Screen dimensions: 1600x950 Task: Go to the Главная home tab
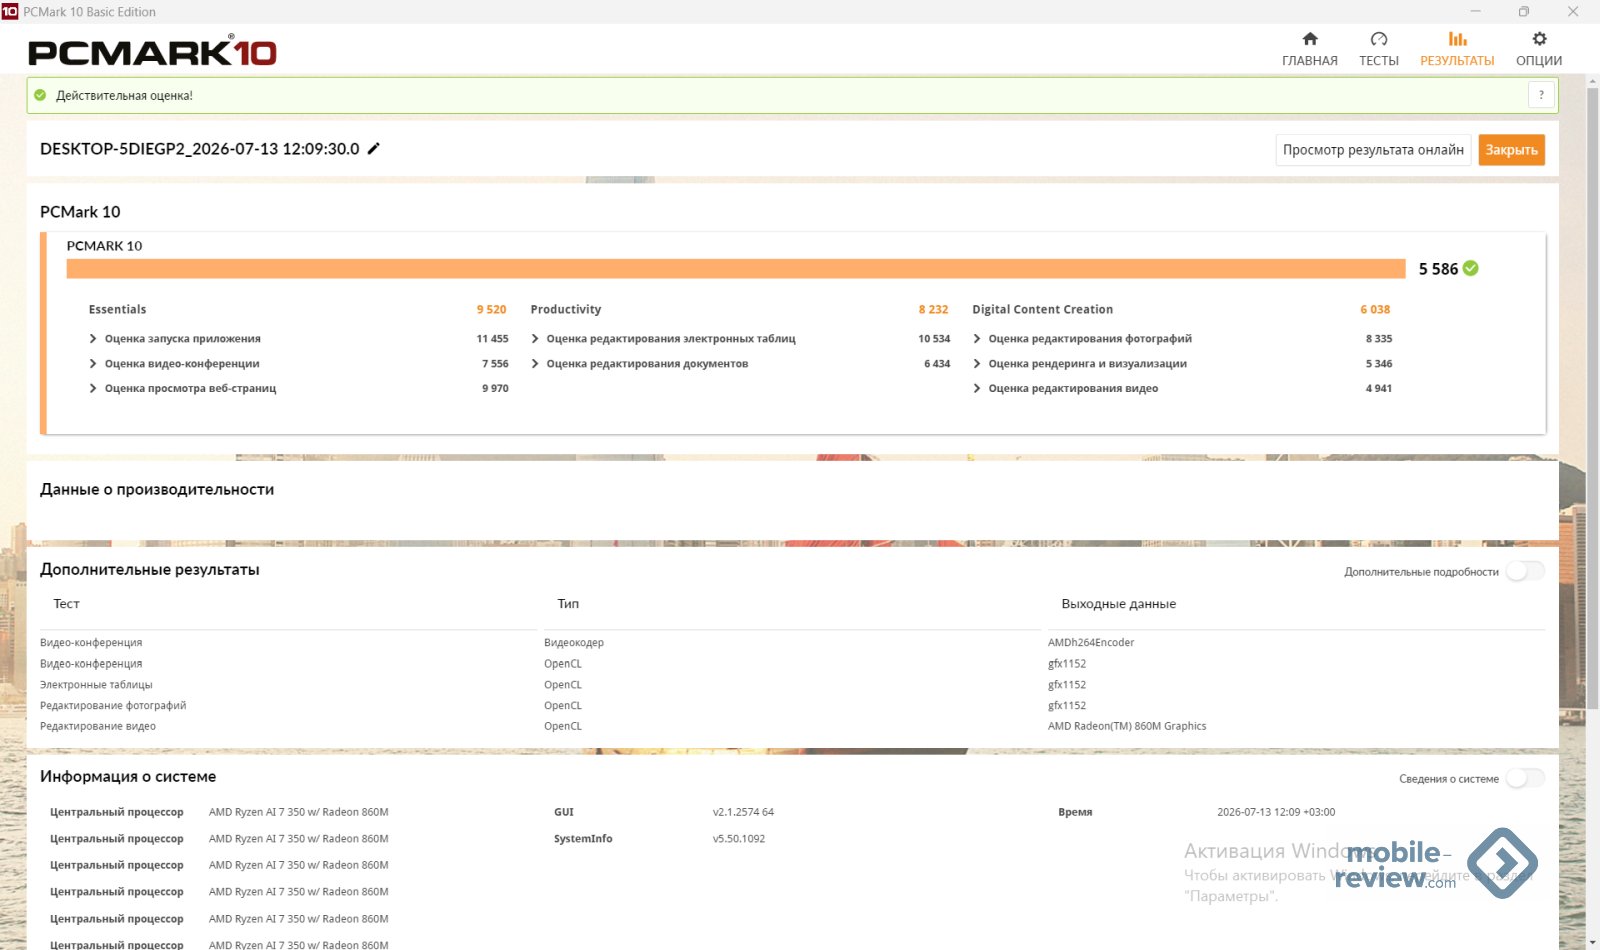click(x=1309, y=49)
